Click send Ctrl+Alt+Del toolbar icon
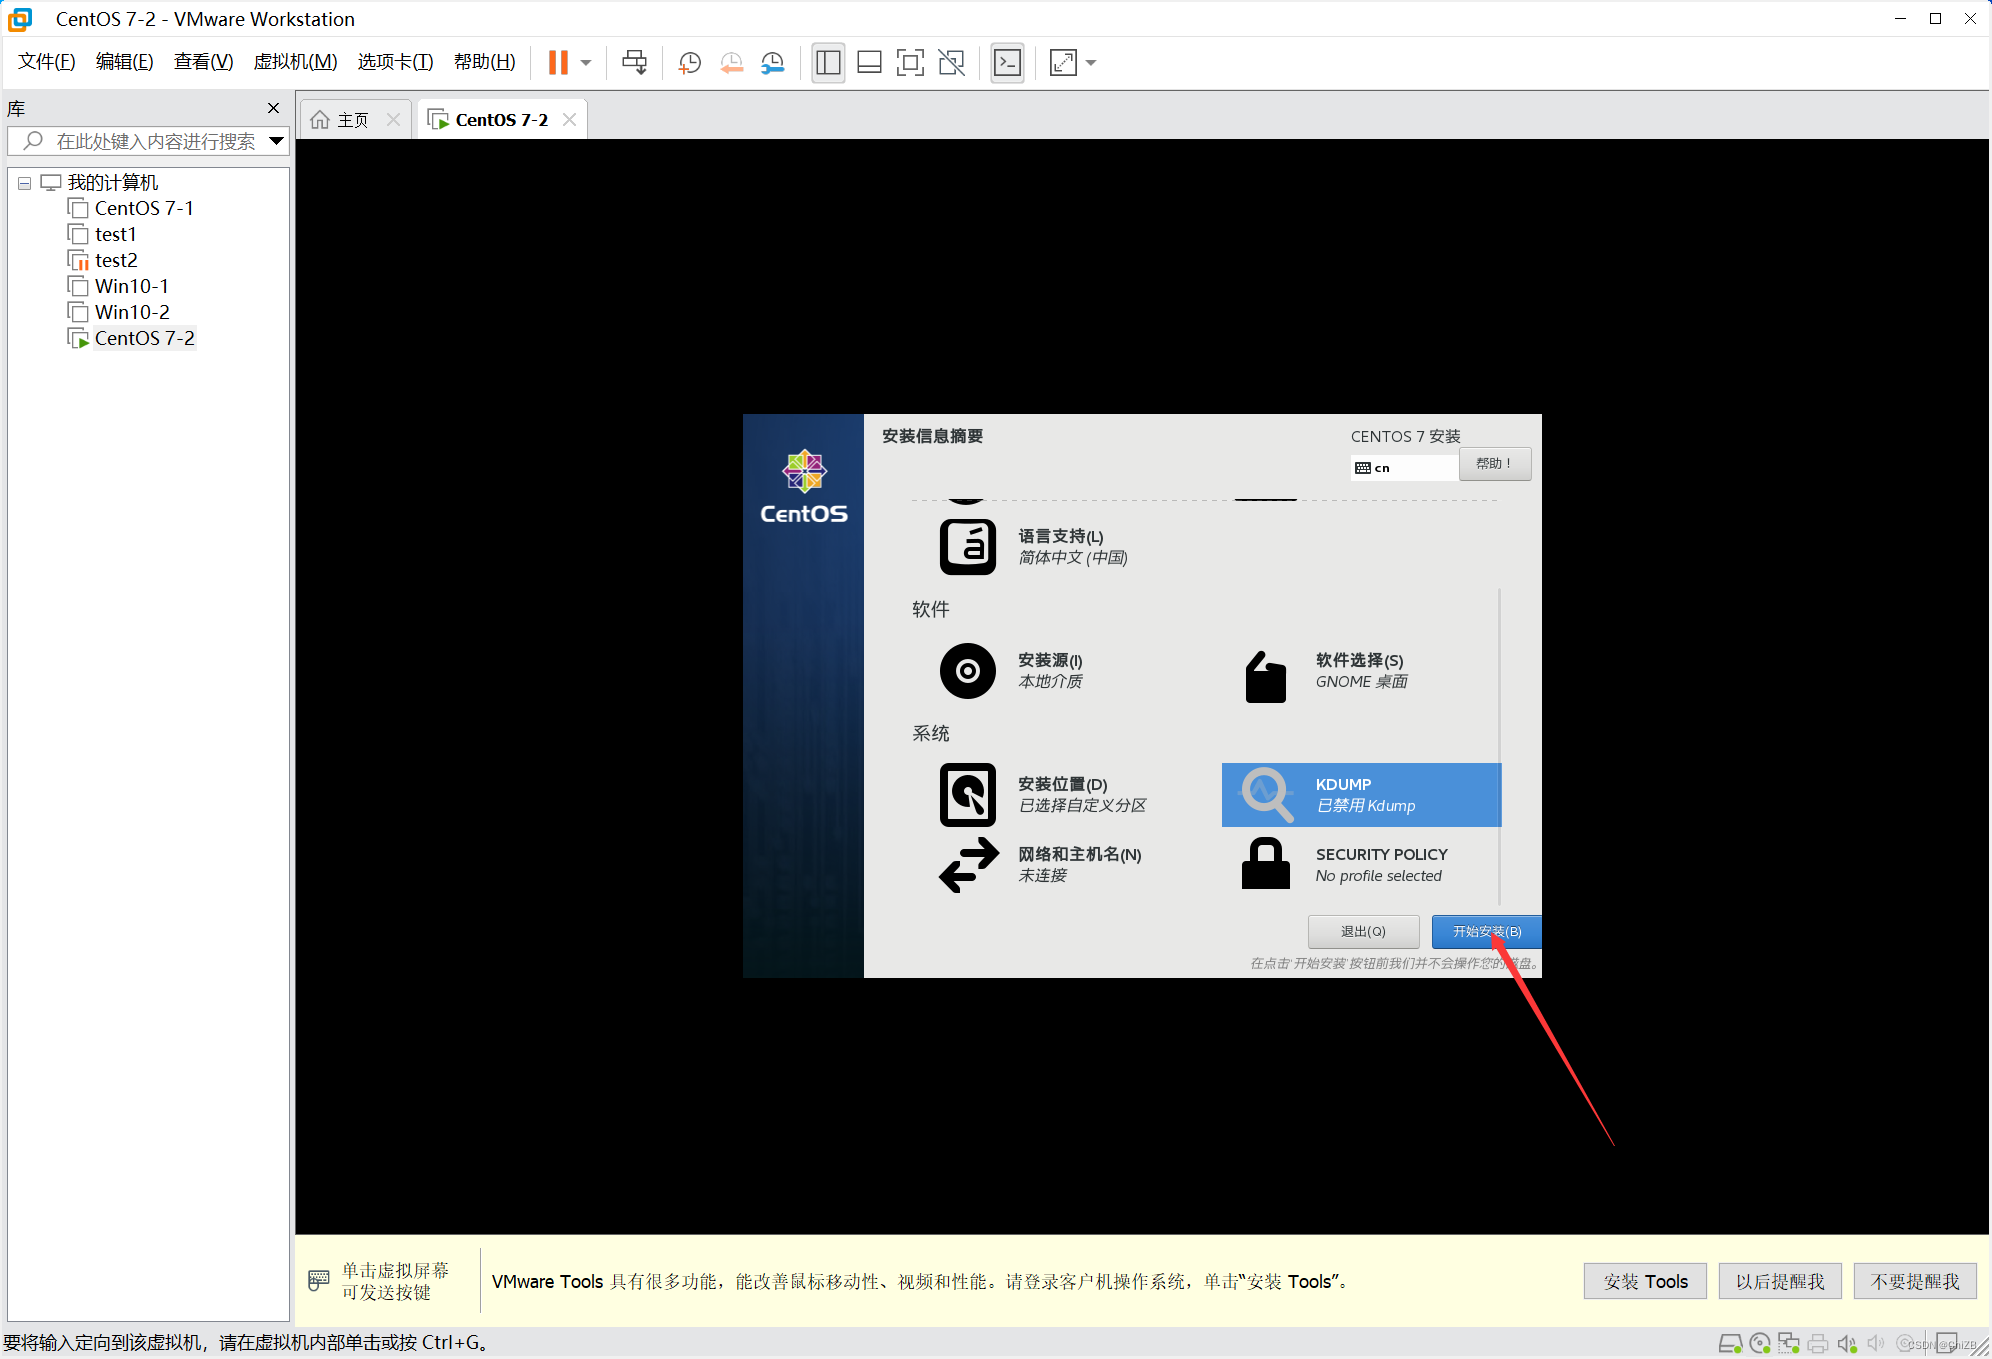 click(634, 63)
